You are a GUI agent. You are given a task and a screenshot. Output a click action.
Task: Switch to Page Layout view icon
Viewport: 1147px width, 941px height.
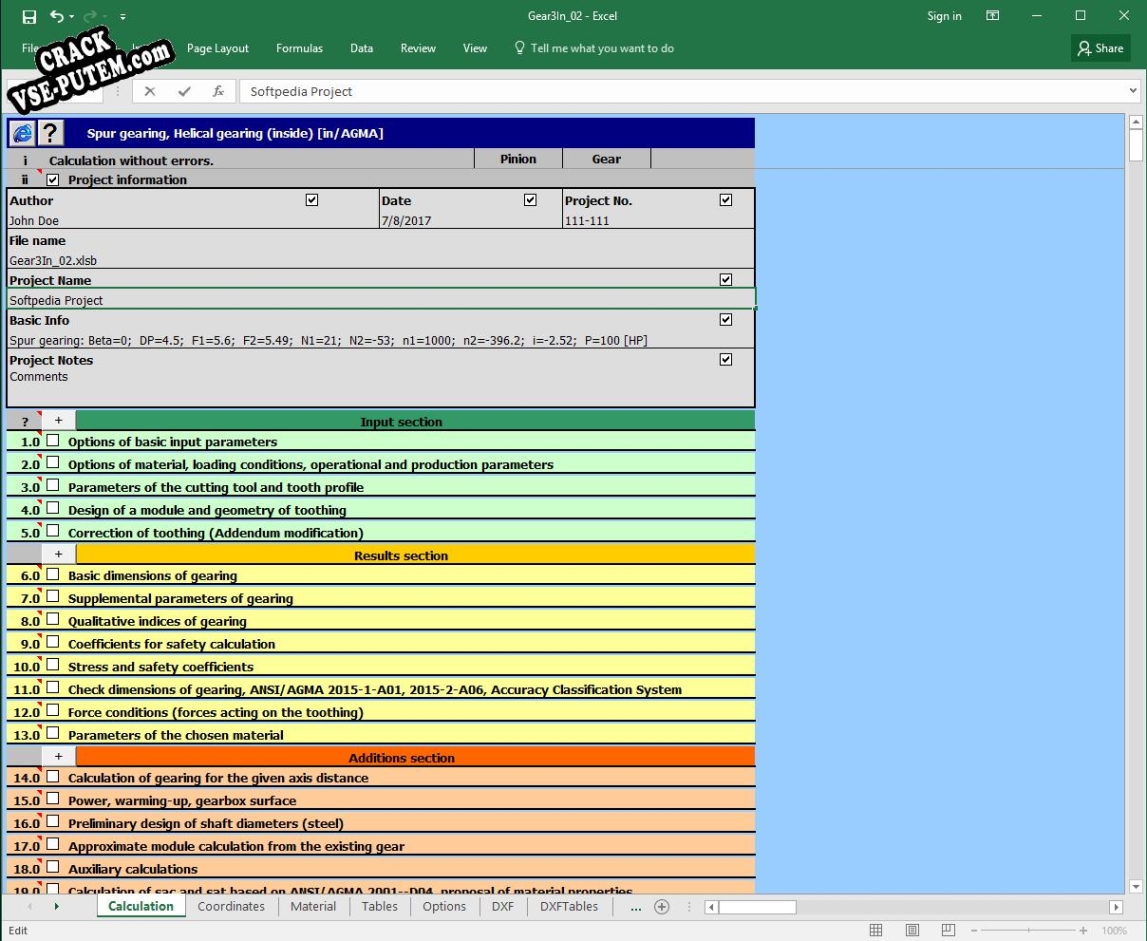pos(912,930)
